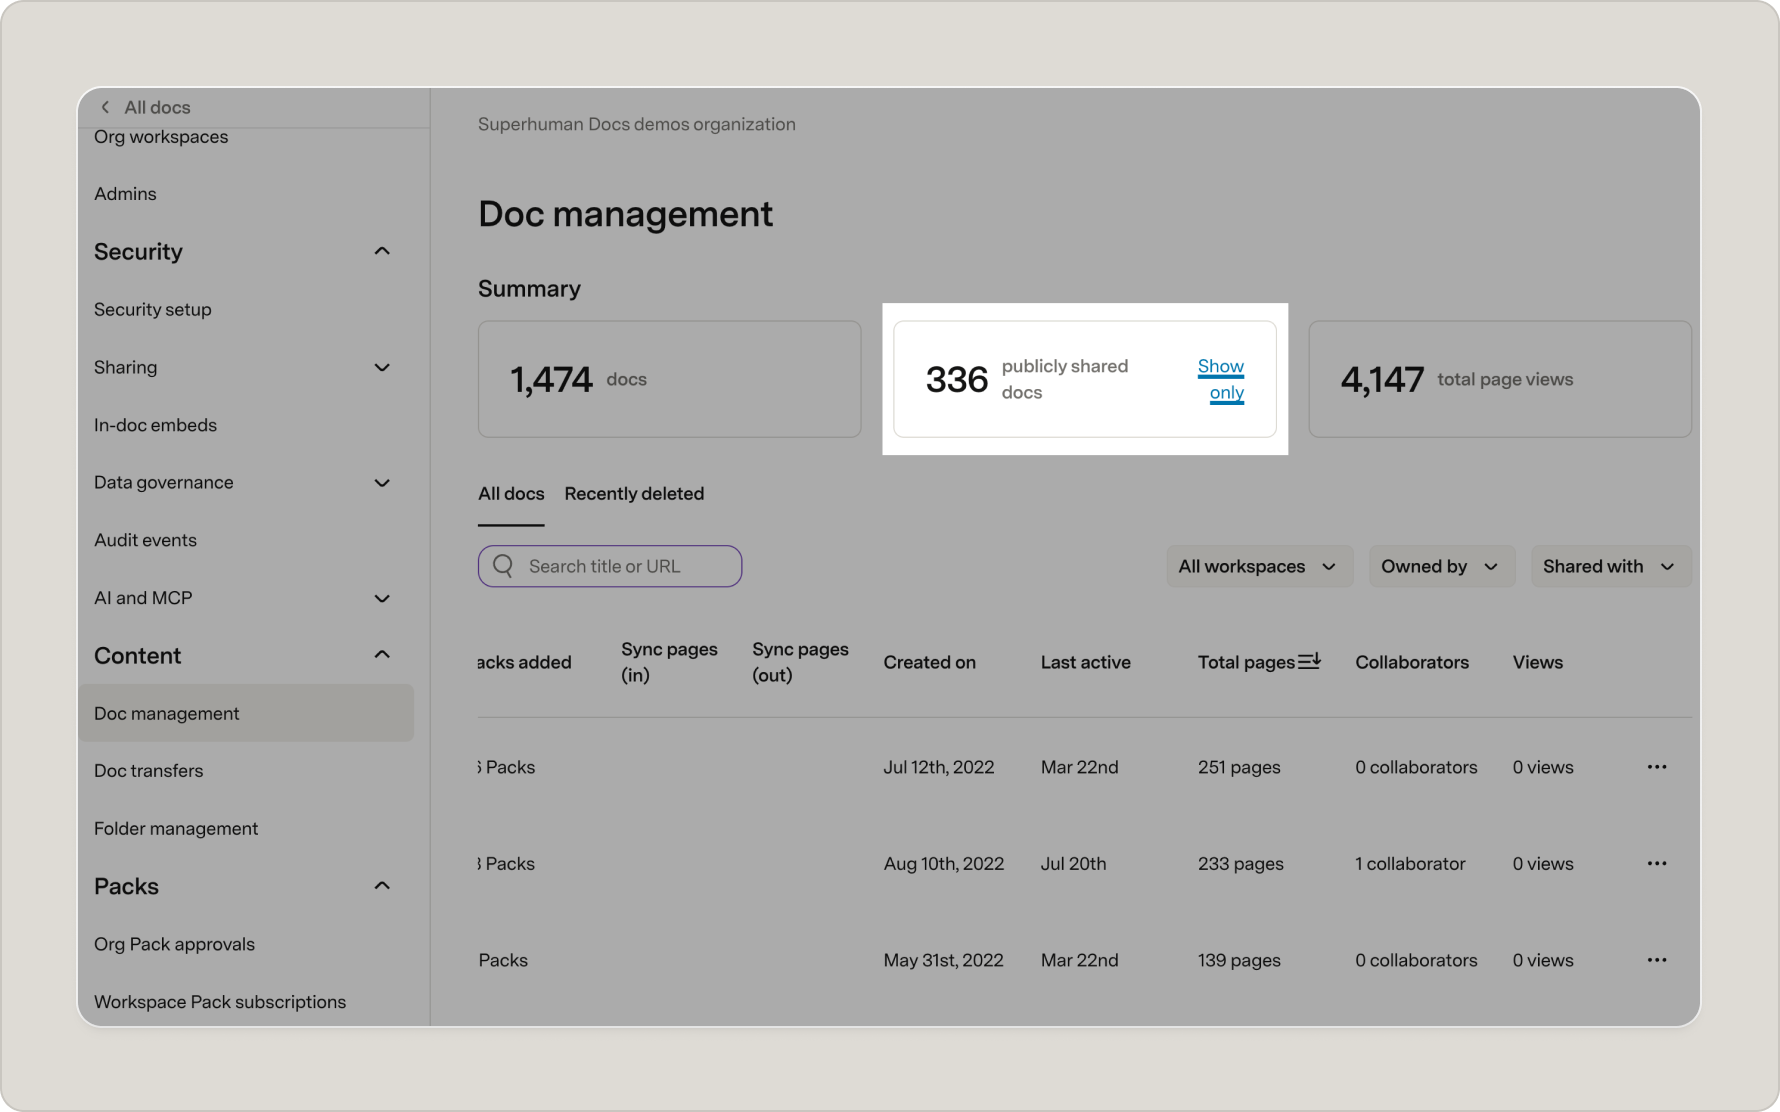This screenshot has height=1112, width=1780.
Task: Open Org Pack approvals page
Action: [174, 944]
